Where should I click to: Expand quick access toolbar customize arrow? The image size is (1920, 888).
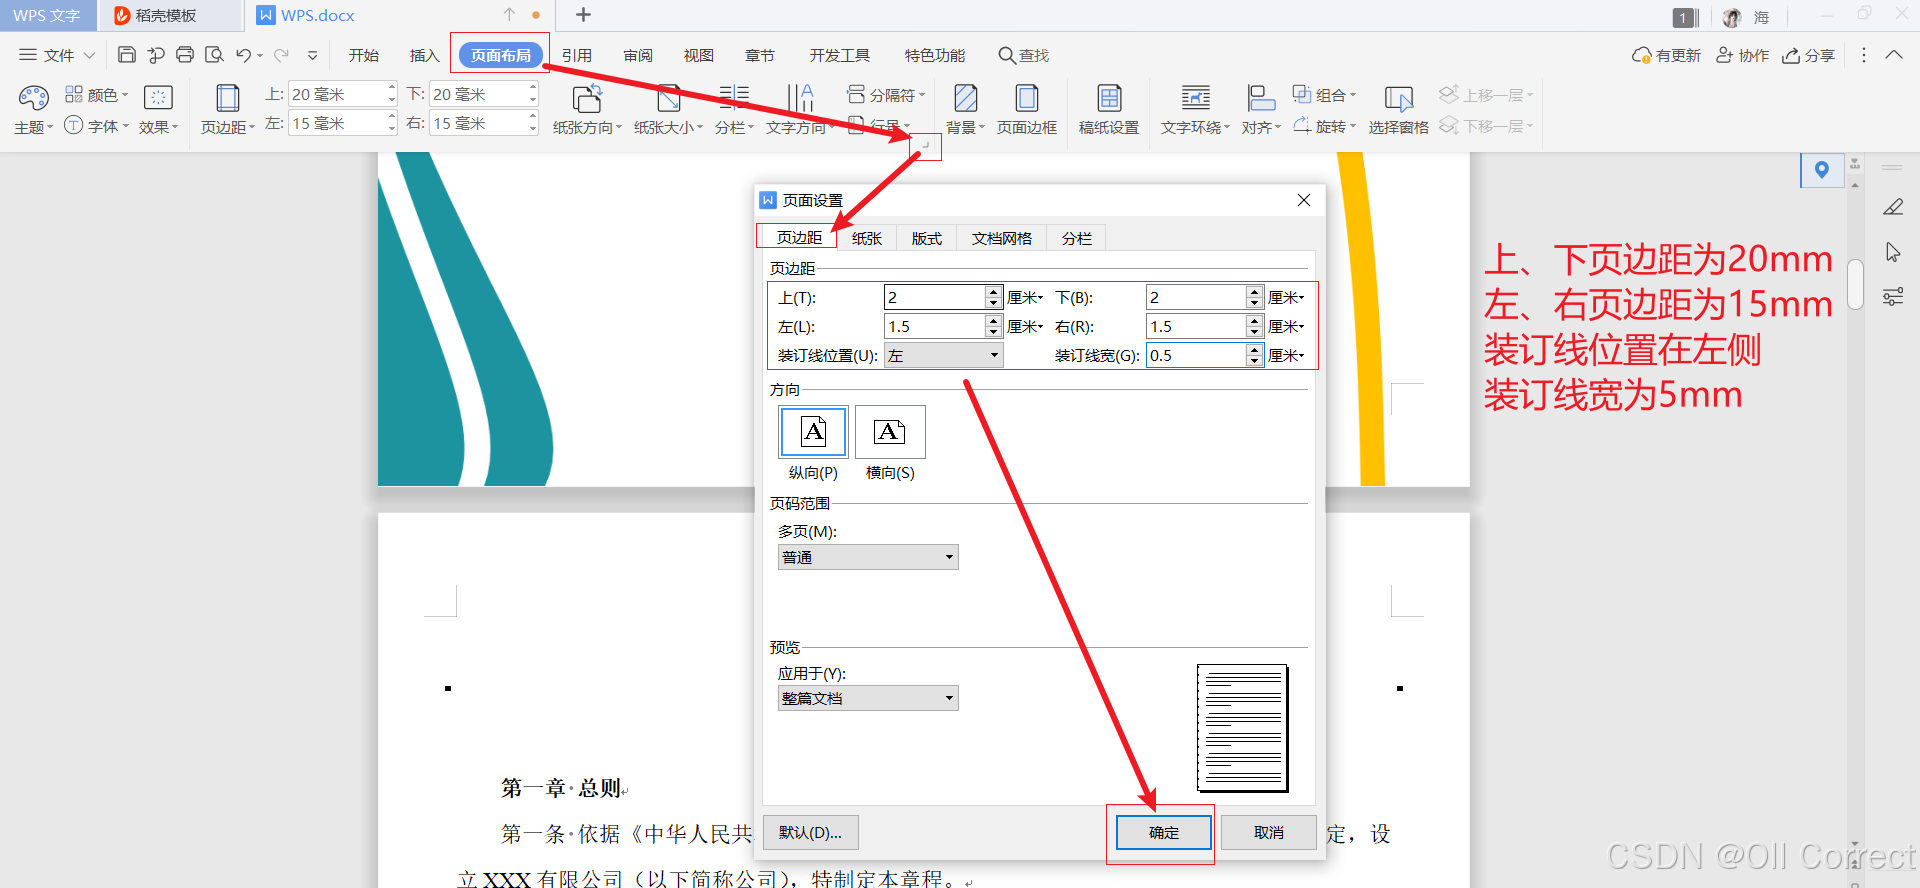click(x=312, y=56)
